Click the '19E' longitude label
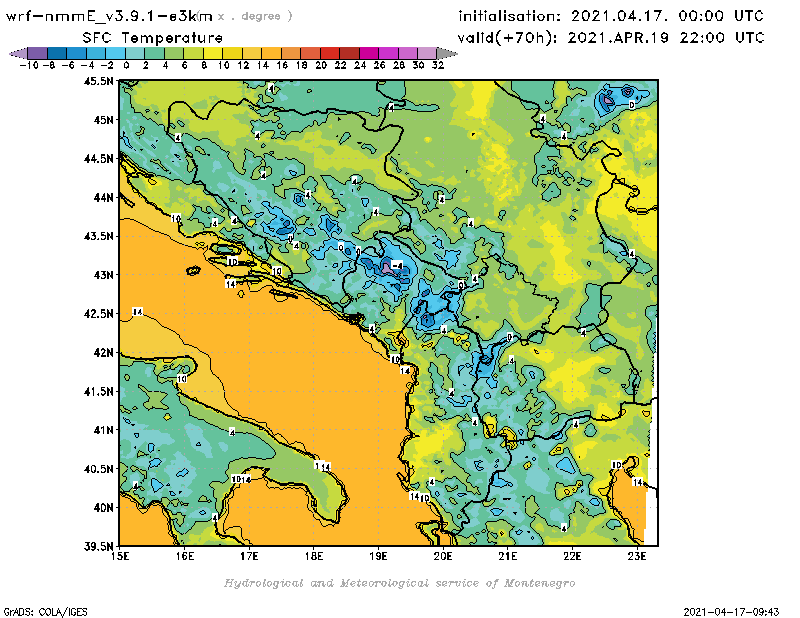This screenshot has height=618, width=800. coord(378,556)
